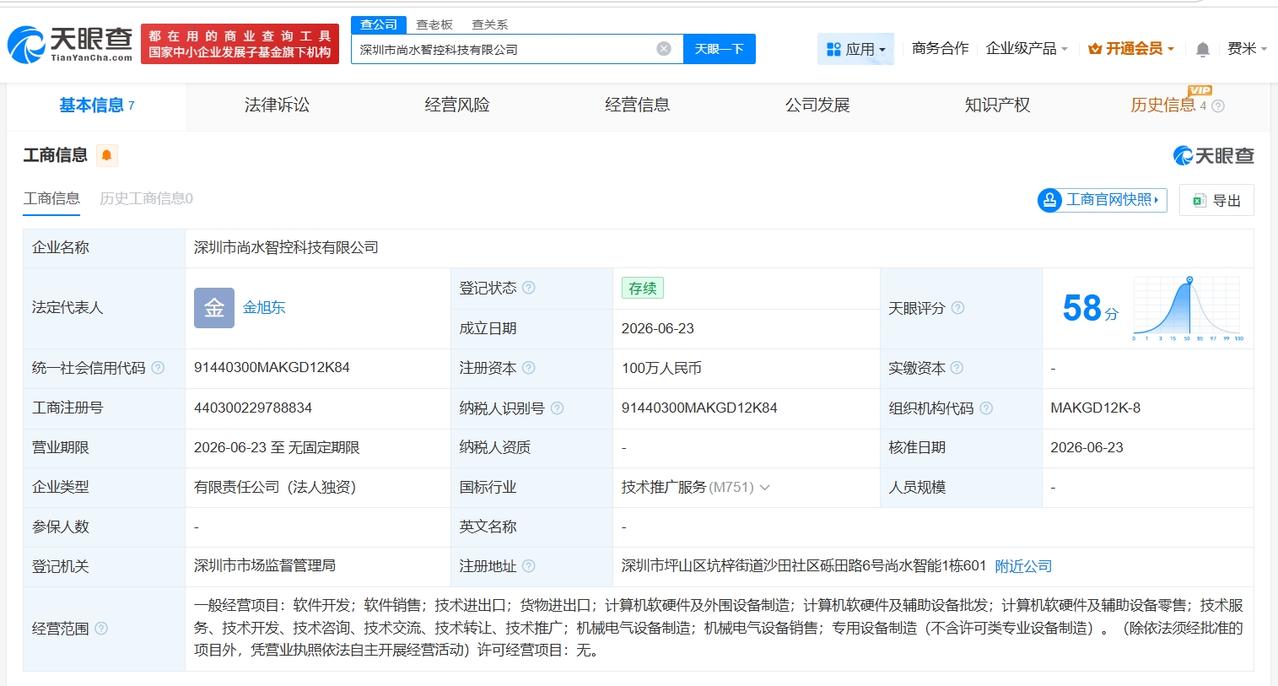This screenshot has width=1278, height=686.
Task: Click the help icon beside 历史信息 tab
Action: (x=1217, y=106)
